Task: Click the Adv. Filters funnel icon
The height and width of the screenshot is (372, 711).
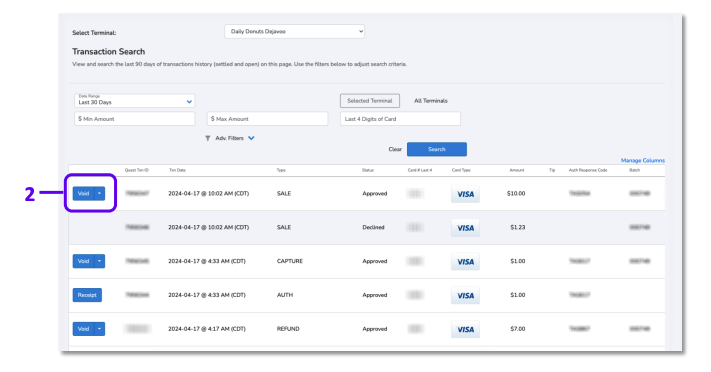Action: (x=208, y=138)
